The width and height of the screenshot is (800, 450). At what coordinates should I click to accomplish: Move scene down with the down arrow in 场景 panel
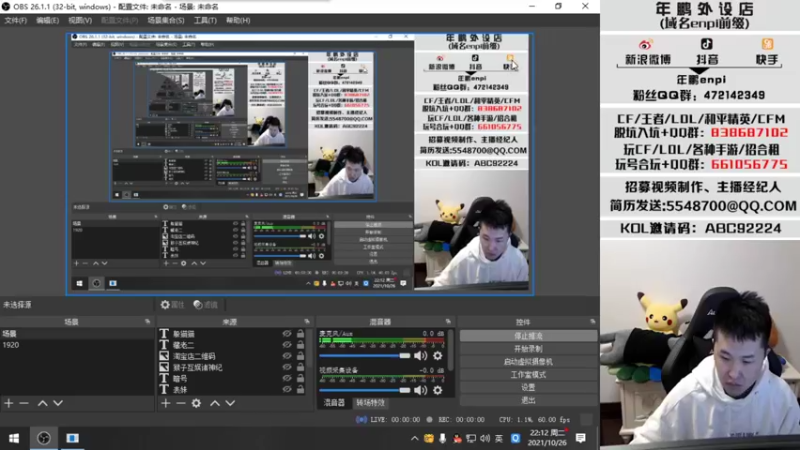[58, 403]
